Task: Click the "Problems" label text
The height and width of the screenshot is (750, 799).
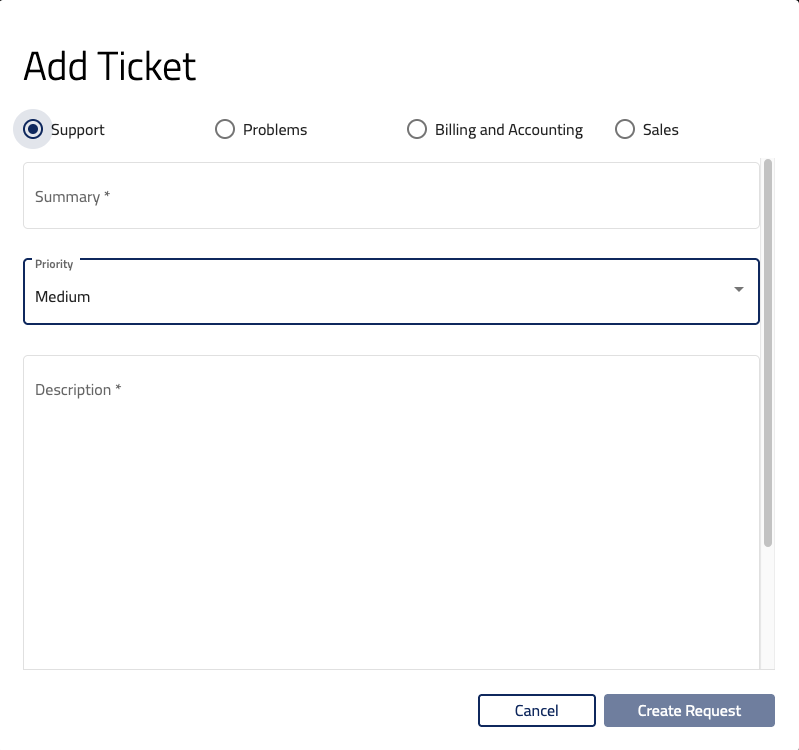Action: (x=275, y=130)
